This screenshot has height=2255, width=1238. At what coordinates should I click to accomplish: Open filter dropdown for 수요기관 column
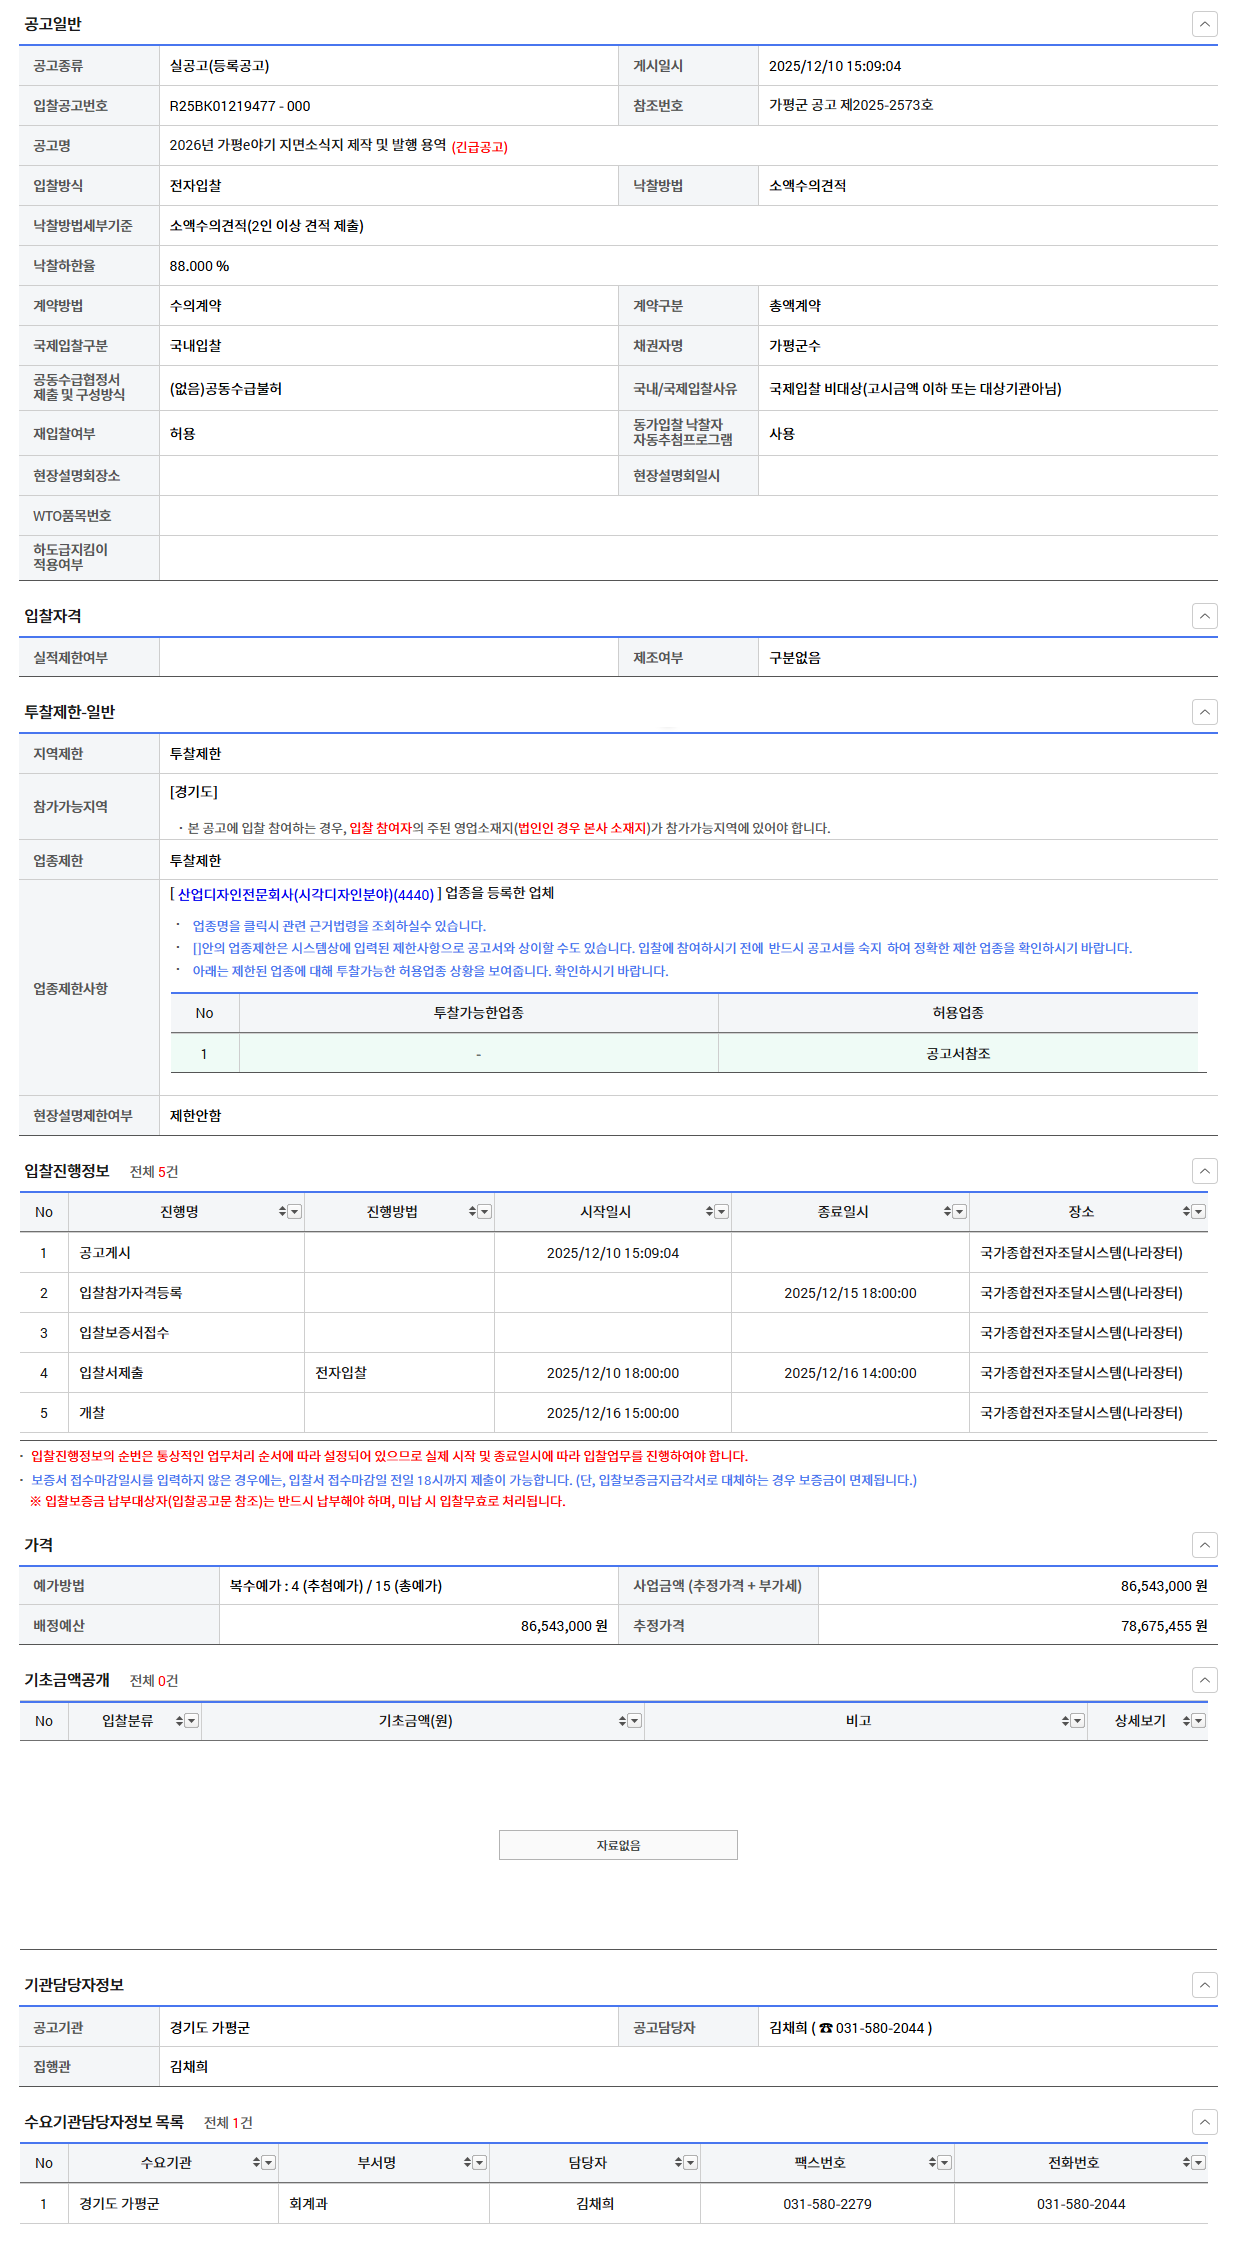(269, 2163)
